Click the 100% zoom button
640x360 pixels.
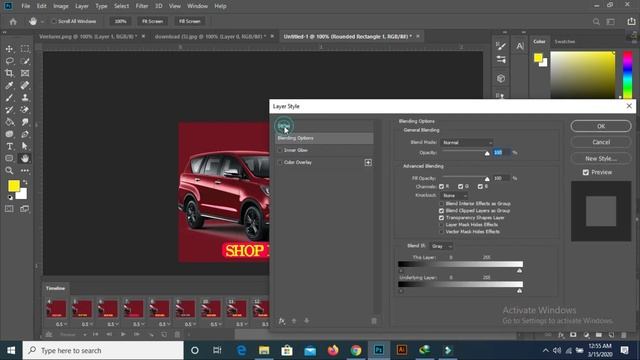(120, 21)
